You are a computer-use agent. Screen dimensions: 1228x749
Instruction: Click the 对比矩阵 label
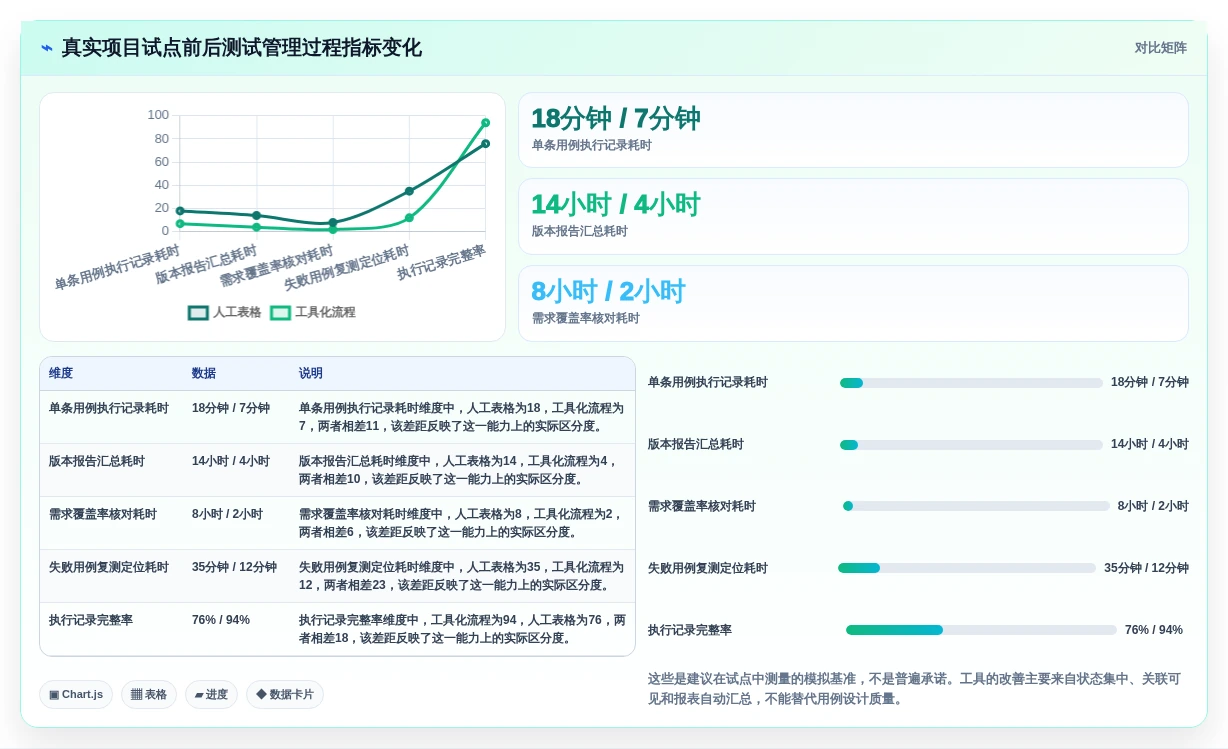[1160, 48]
